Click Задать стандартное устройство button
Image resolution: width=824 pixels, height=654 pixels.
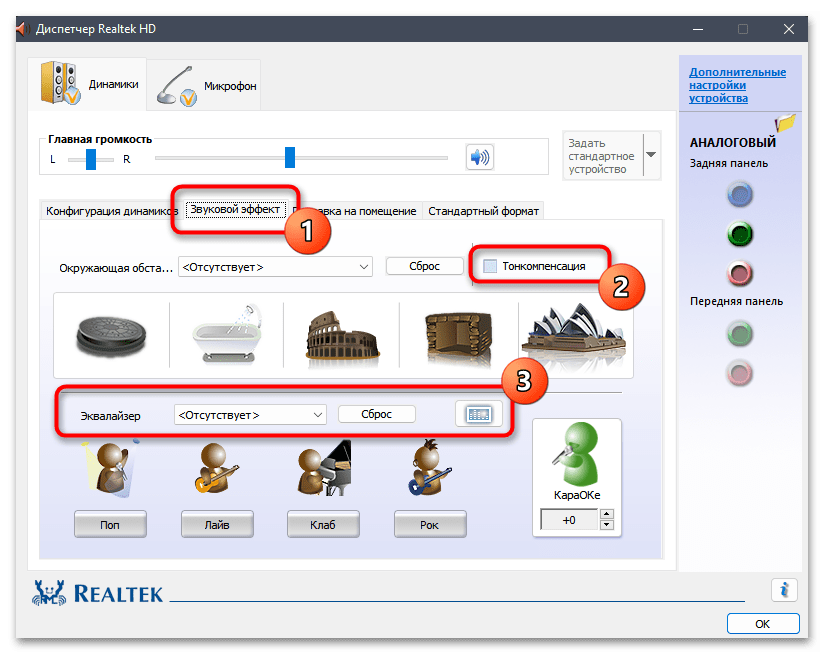coord(603,156)
